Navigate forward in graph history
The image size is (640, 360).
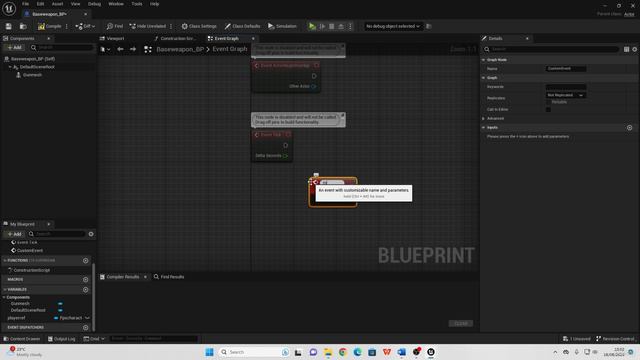click(x=133, y=49)
